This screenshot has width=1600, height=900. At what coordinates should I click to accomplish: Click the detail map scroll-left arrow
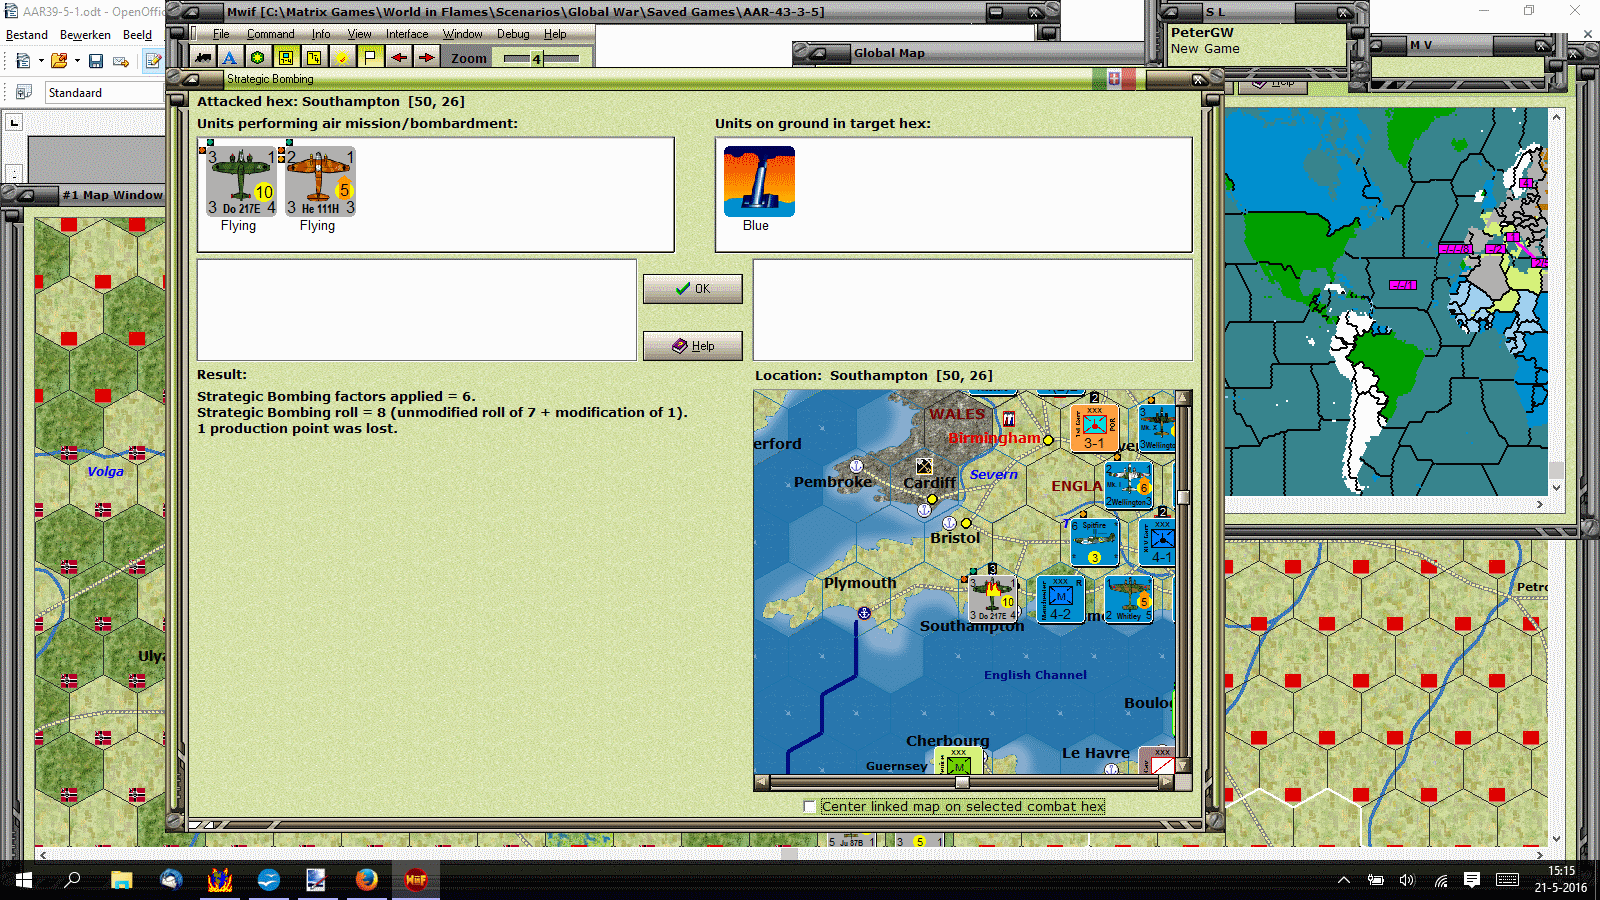pyautogui.click(x=762, y=782)
